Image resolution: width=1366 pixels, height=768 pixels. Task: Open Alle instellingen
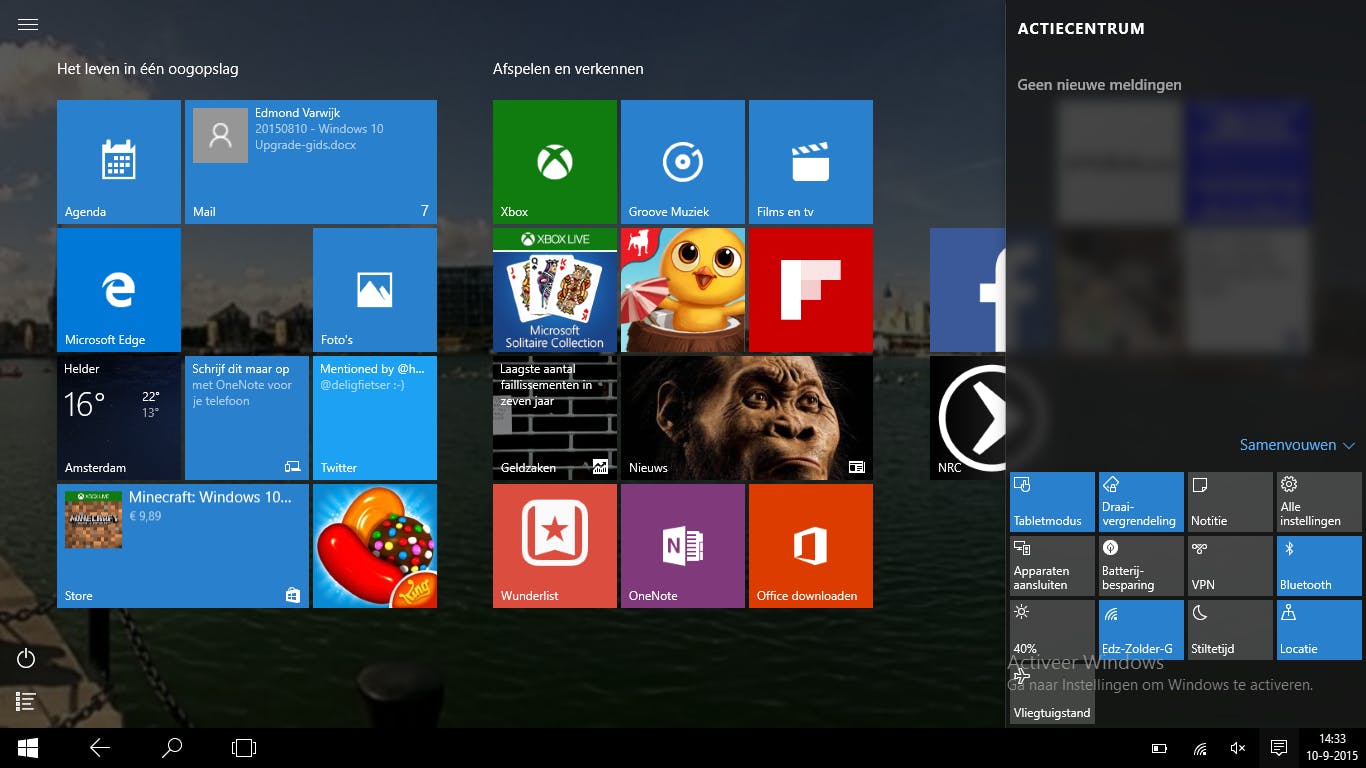1319,502
